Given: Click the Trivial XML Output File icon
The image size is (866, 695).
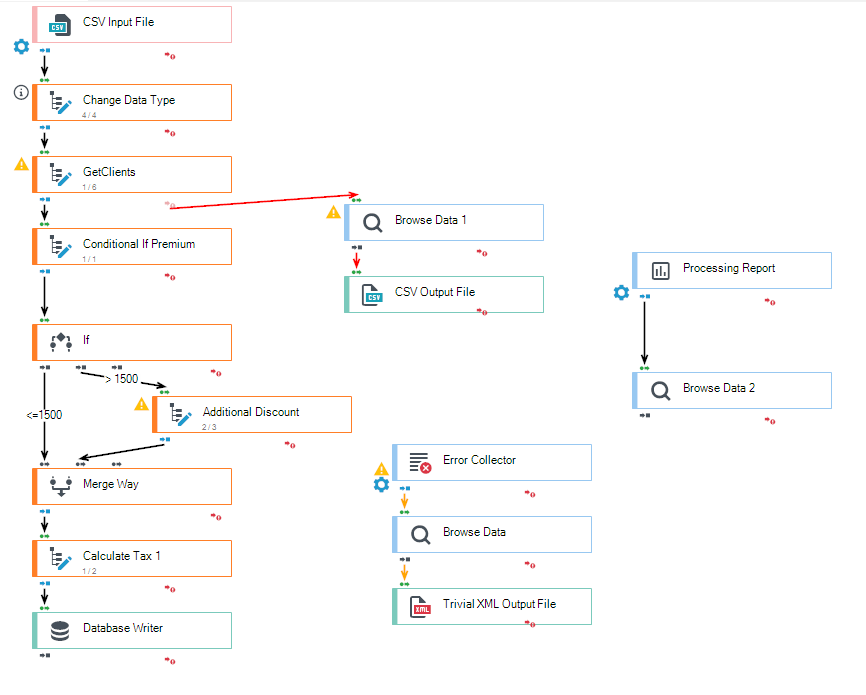Looking at the screenshot, I should 420,607.
